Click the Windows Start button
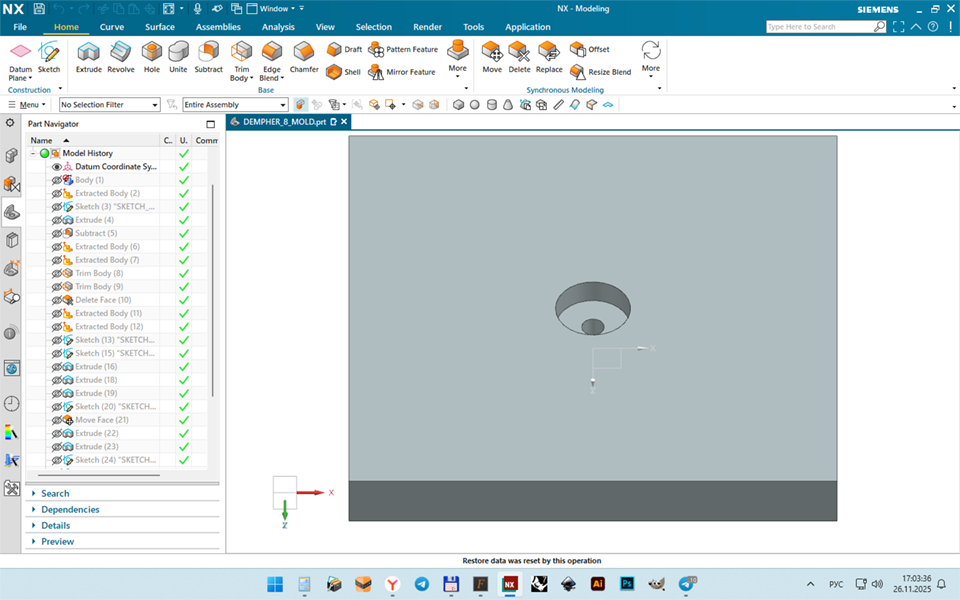Screen dimensions: 960x600 click(x=275, y=584)
